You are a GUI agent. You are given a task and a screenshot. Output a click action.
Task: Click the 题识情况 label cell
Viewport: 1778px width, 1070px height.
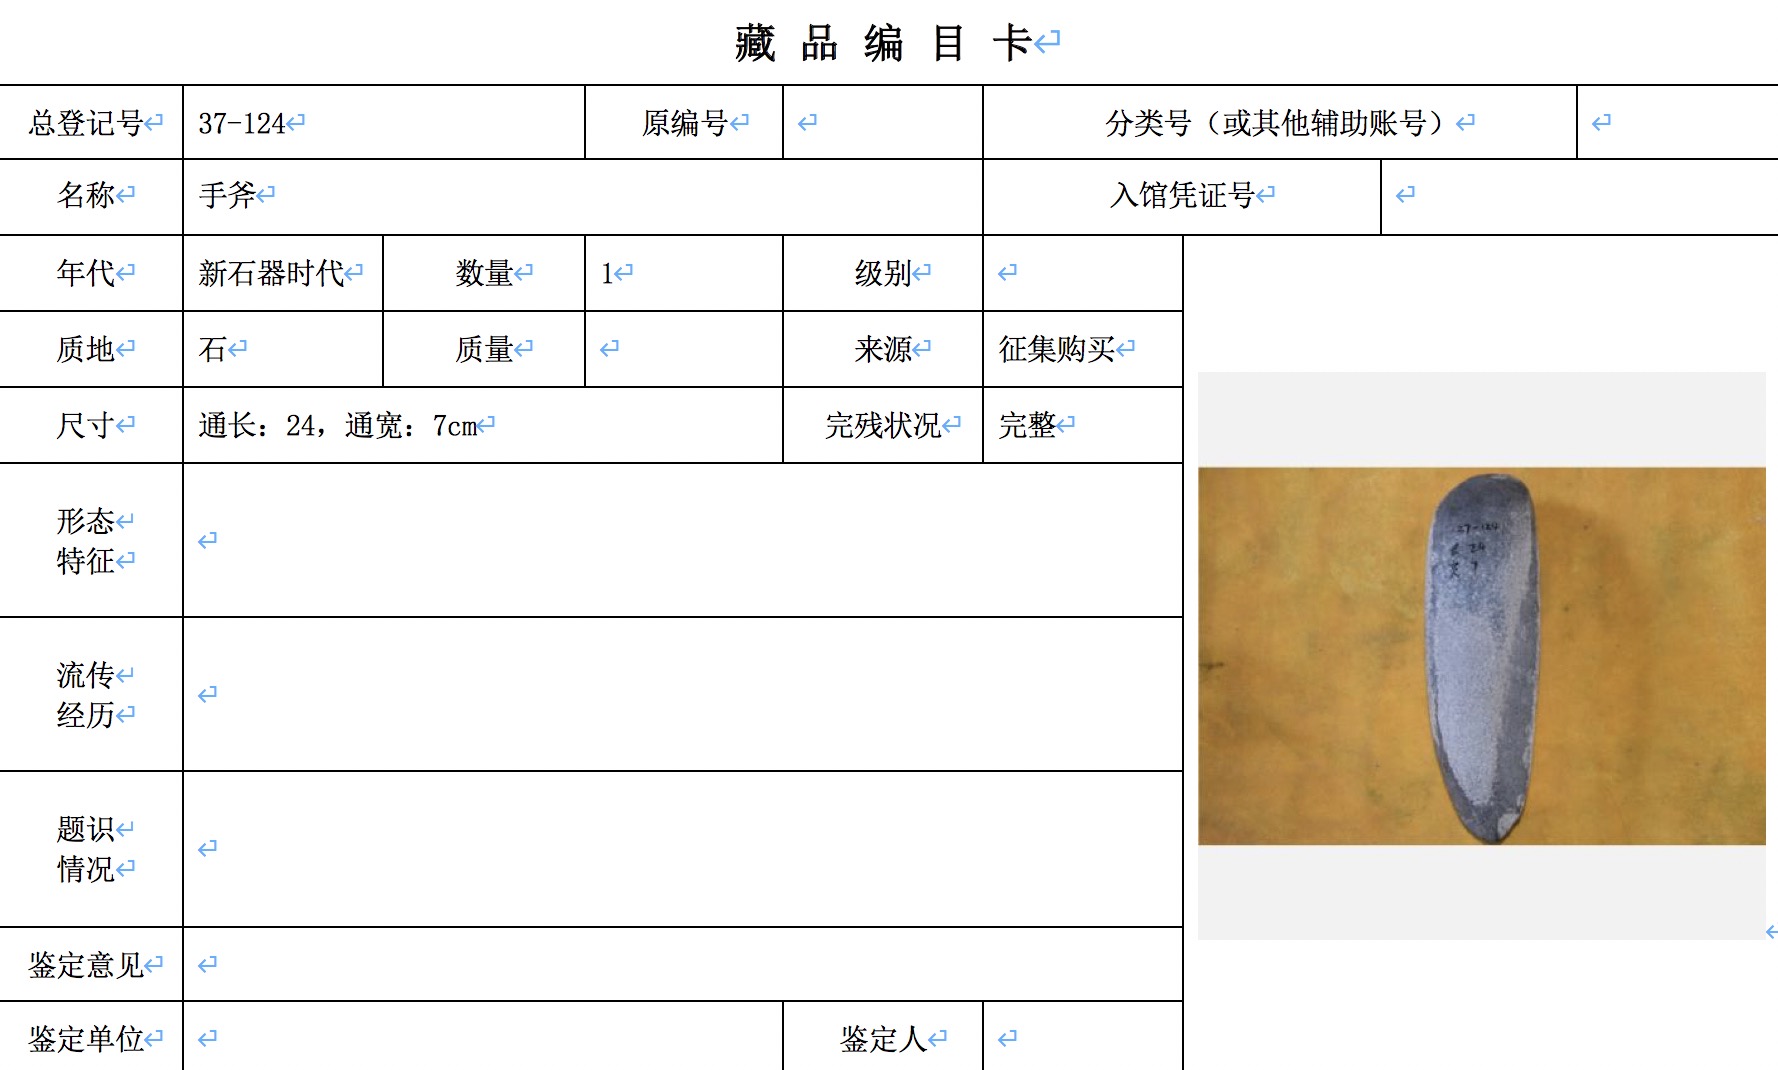[91, 849]
